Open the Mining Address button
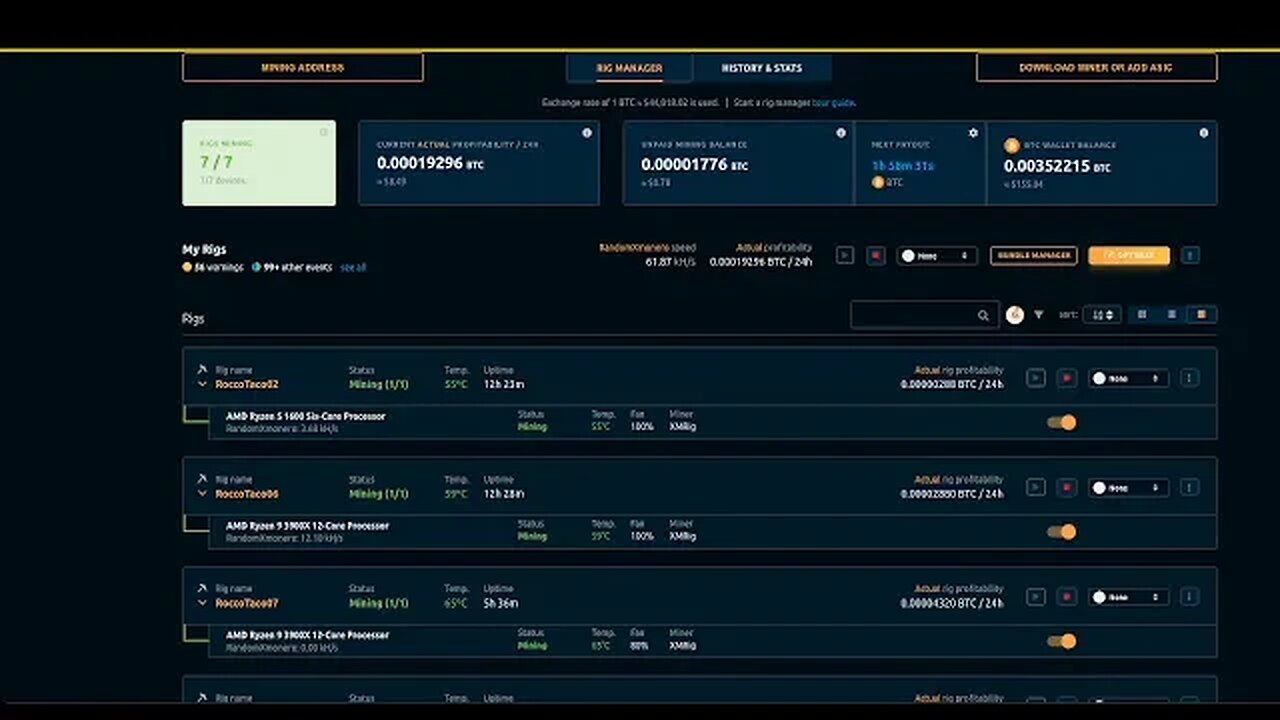 302,67
